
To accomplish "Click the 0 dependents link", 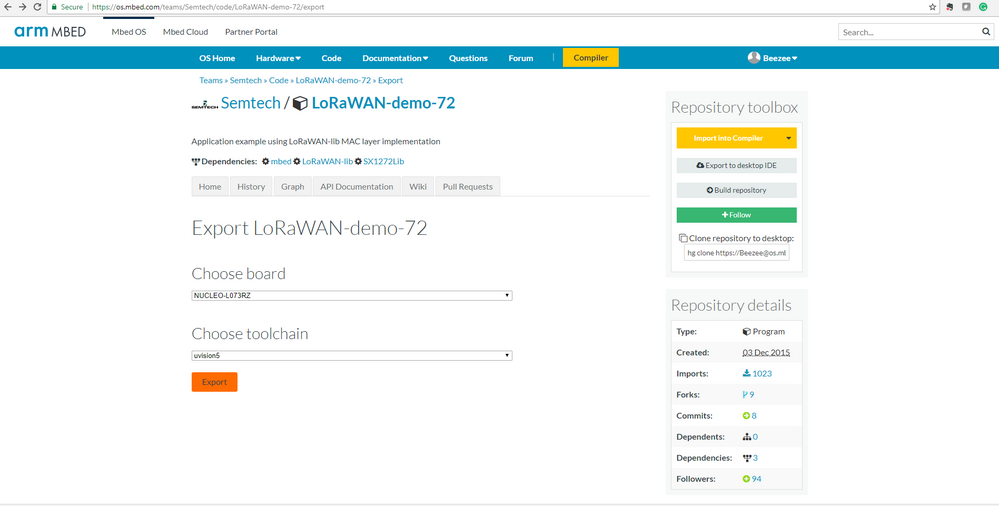I will click(x=755, y=437).
